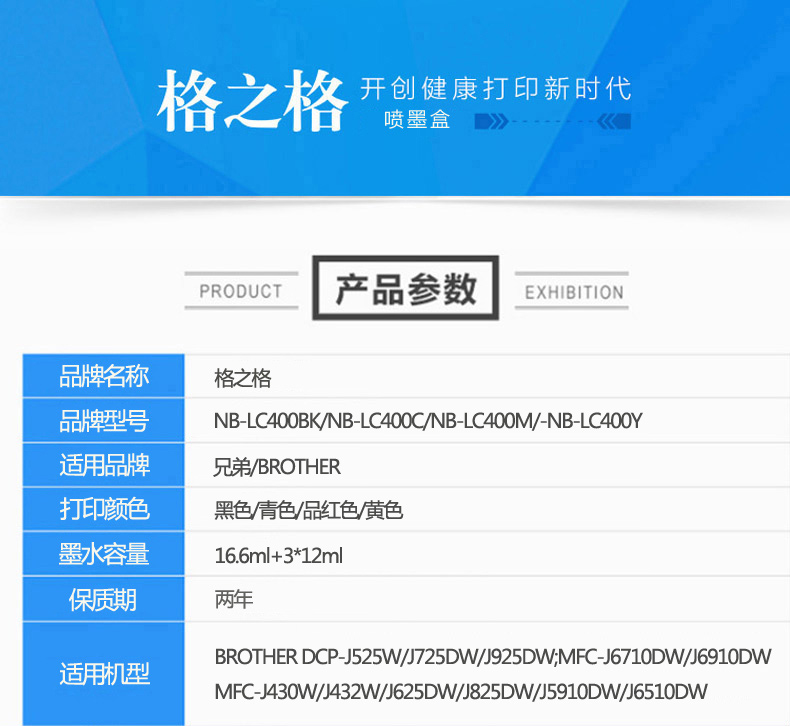Click the MFC-J430W model line
Screen dimensions: 790x726
pos(461,692)
